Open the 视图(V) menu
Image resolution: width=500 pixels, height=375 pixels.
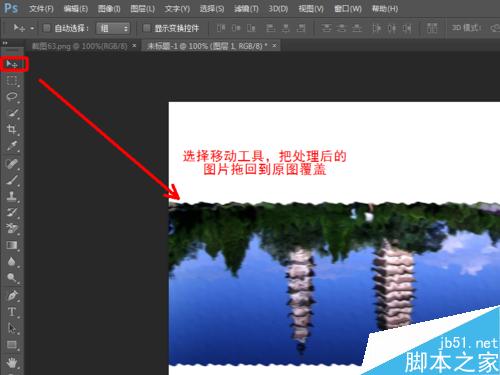pyautogui.click(x=311, y=9)
